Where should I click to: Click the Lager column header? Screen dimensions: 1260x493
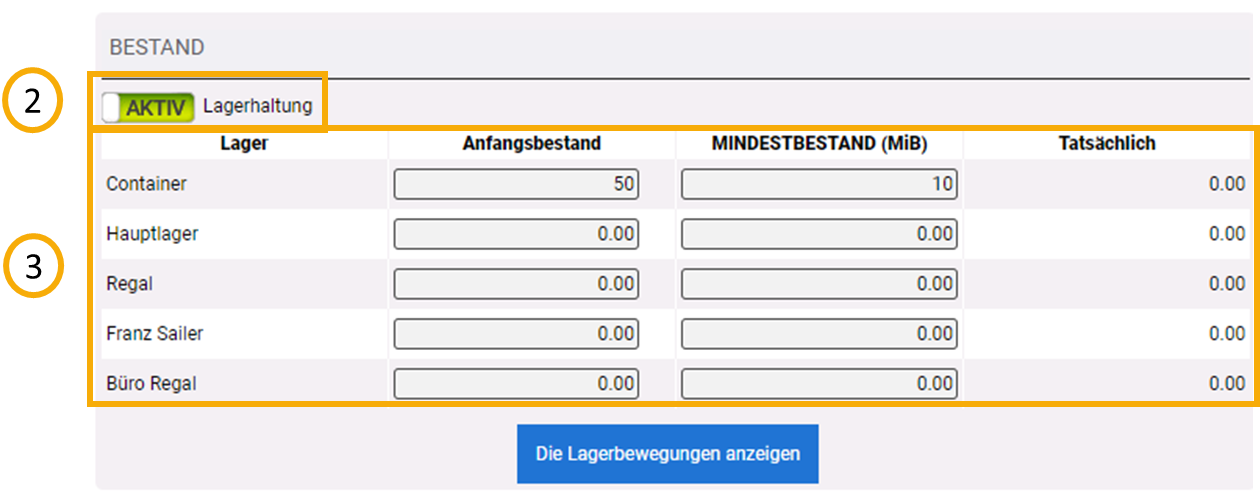(x=244, y=143)
